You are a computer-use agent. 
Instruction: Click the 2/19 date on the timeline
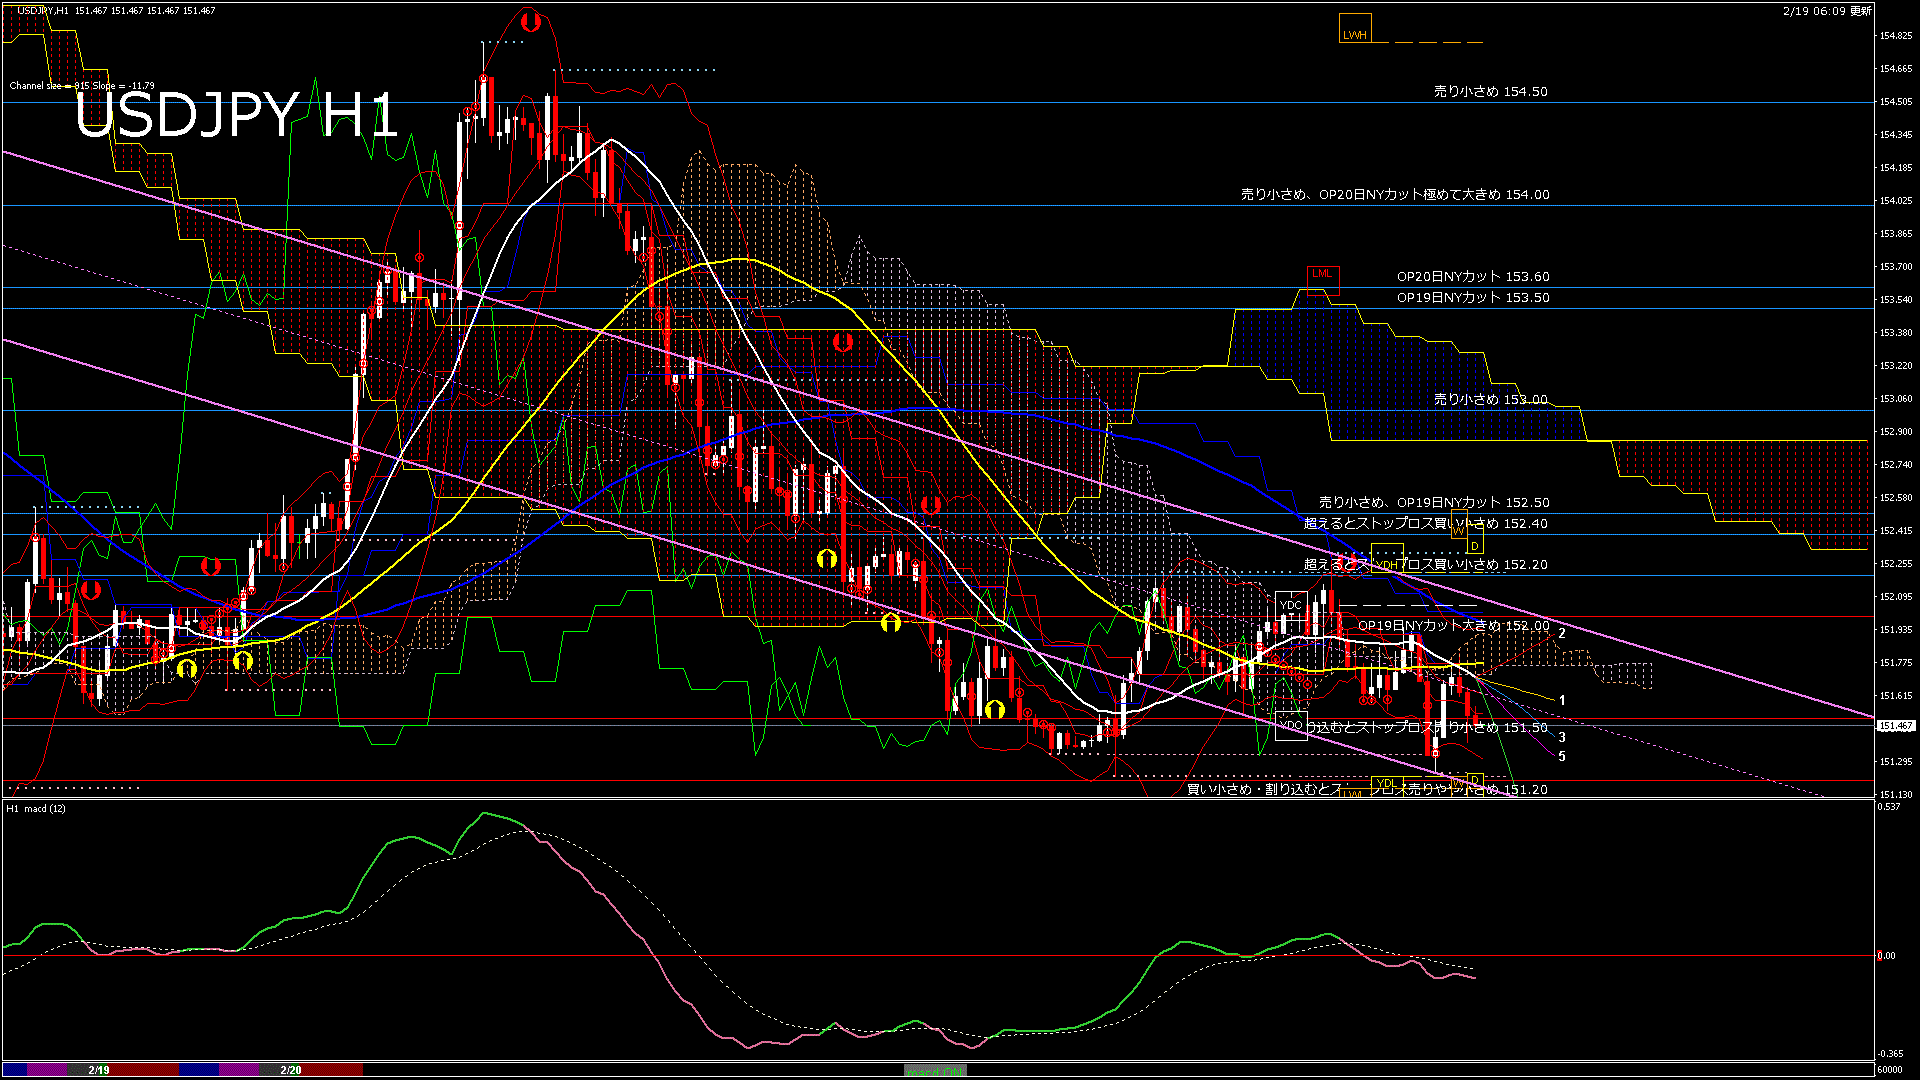98,1070
